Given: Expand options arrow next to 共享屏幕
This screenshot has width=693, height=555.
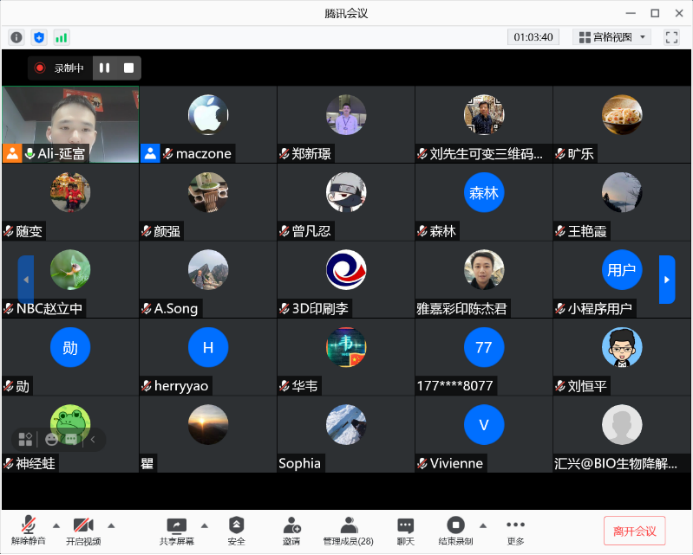Looking at the screenshot, I should pyautogui.click(x=204, y=525).
